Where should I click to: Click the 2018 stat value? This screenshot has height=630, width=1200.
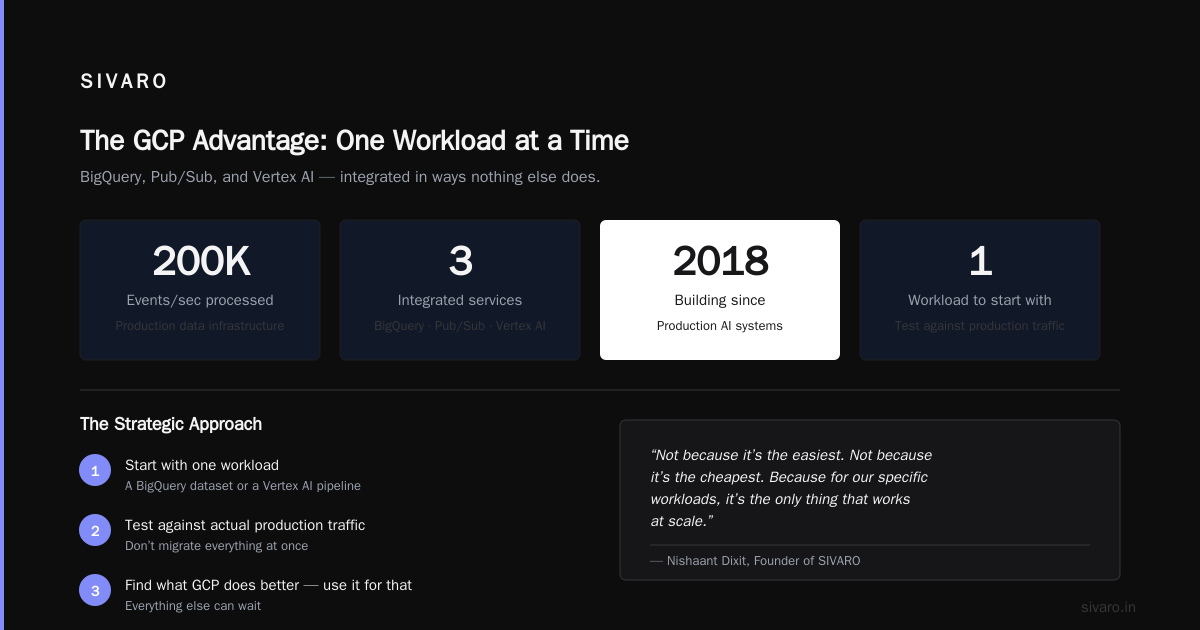(720, 261)
